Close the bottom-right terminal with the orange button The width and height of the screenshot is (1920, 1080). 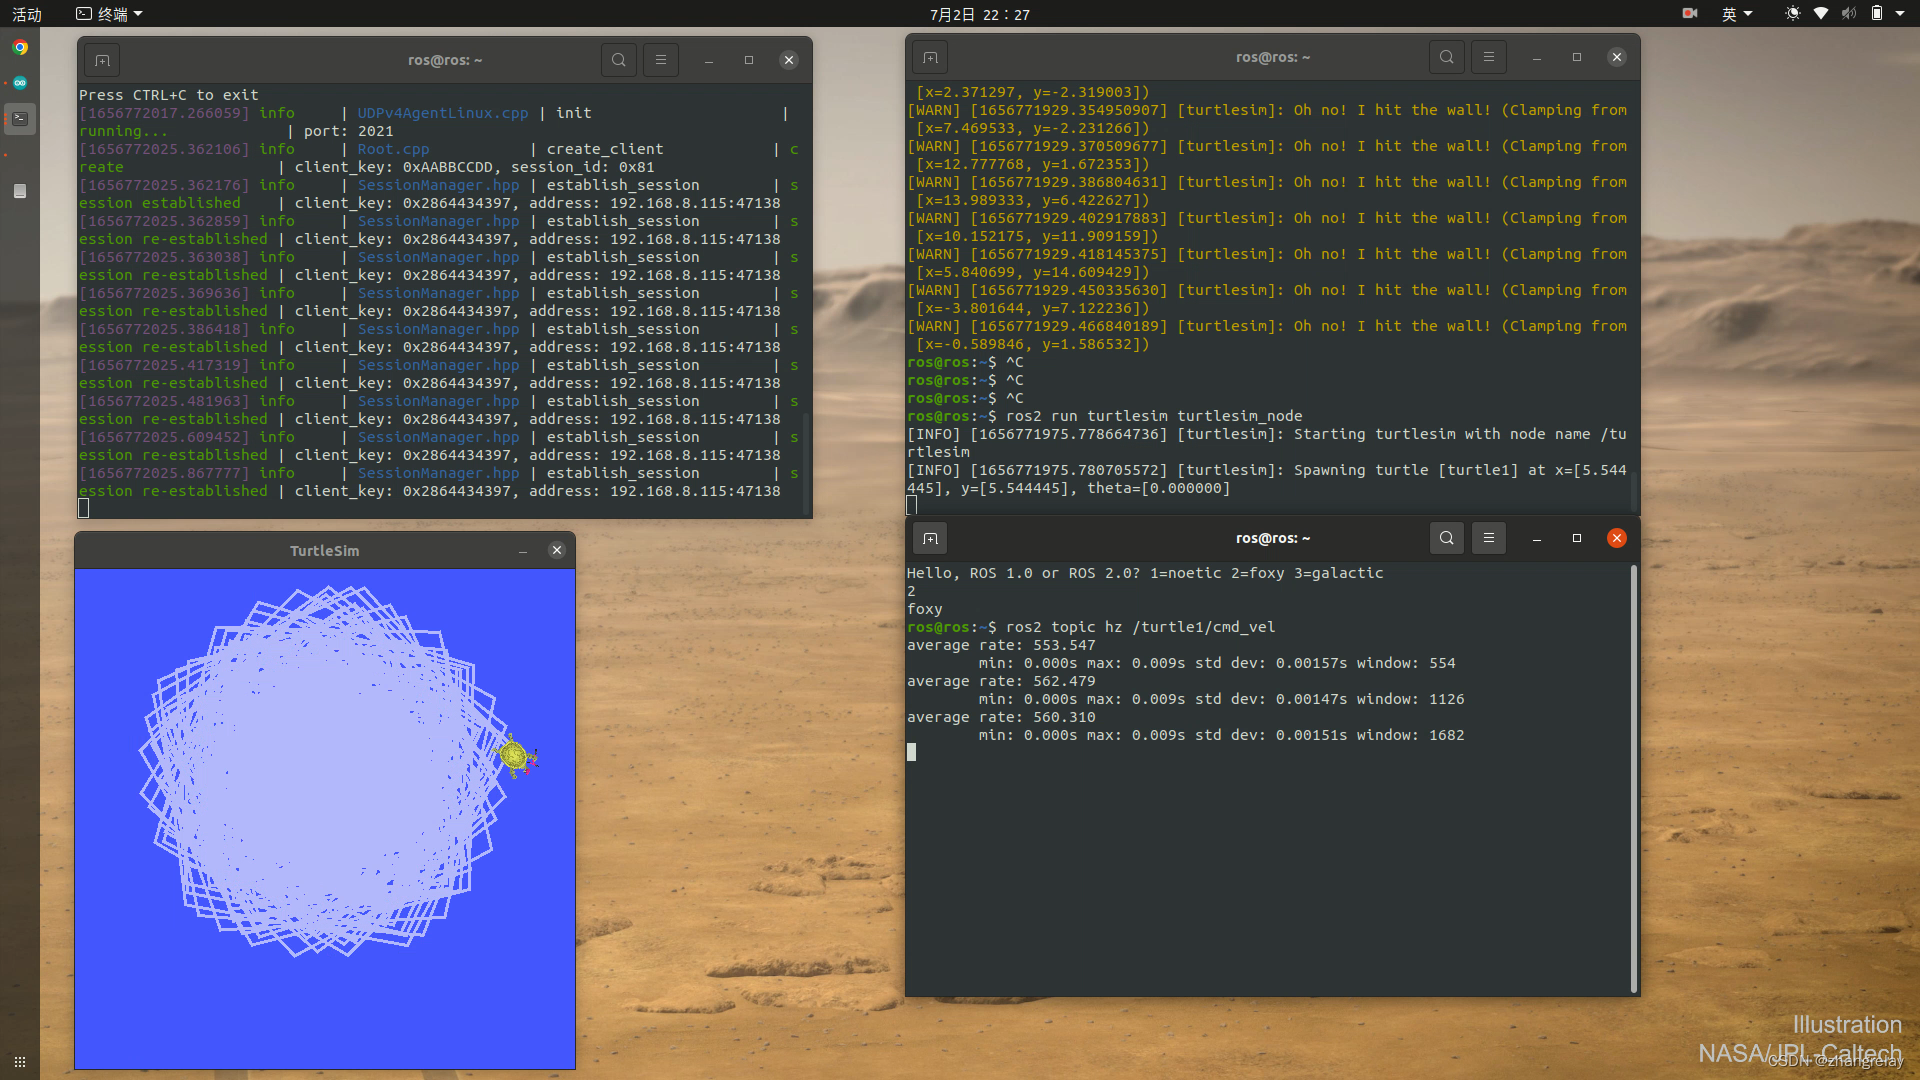pyautogui.click(x=1617, y=538)
